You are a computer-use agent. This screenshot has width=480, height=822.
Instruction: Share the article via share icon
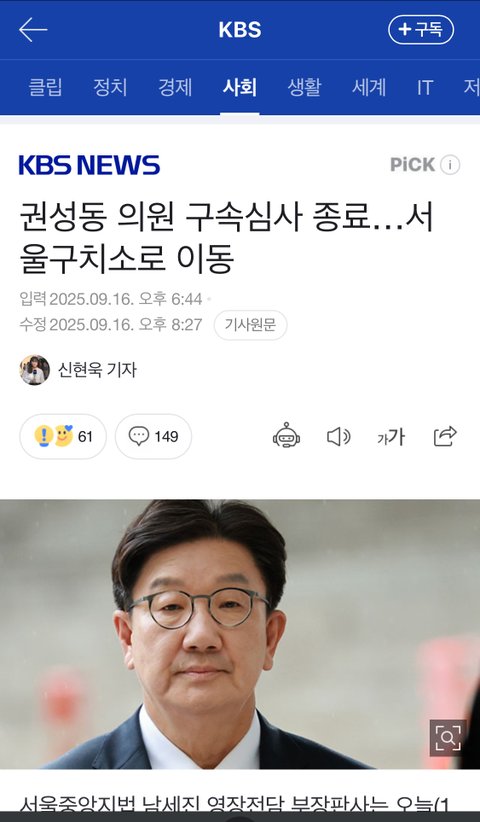pos(445,436)
